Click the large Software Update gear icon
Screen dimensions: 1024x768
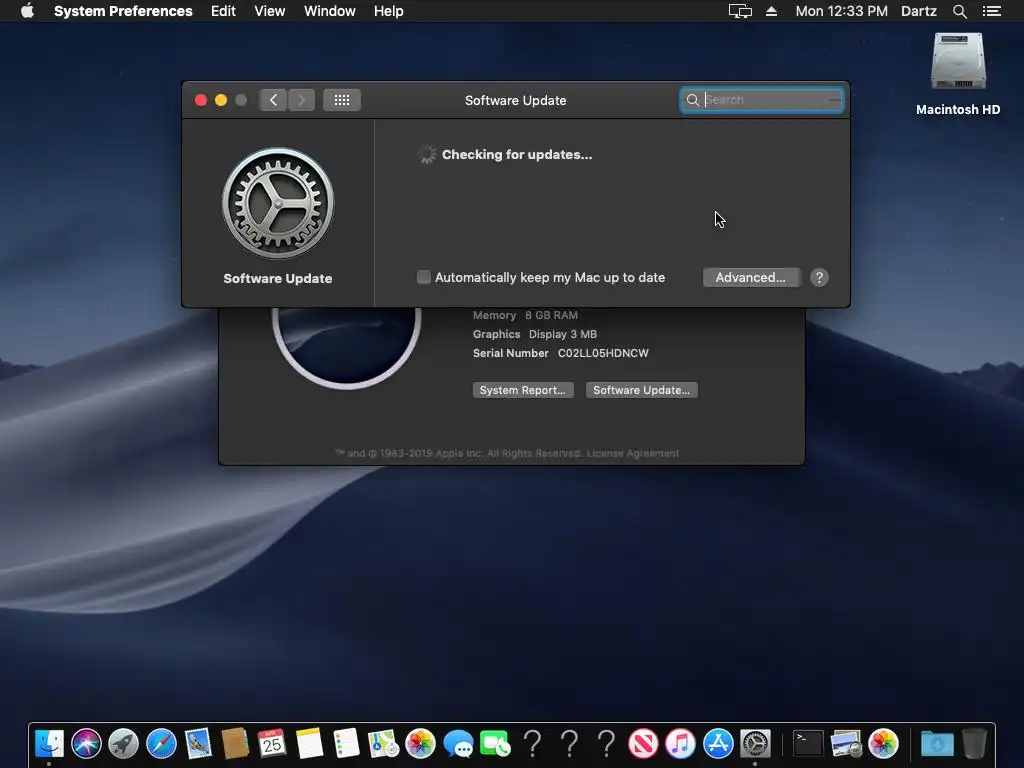[x=278, y=203]
